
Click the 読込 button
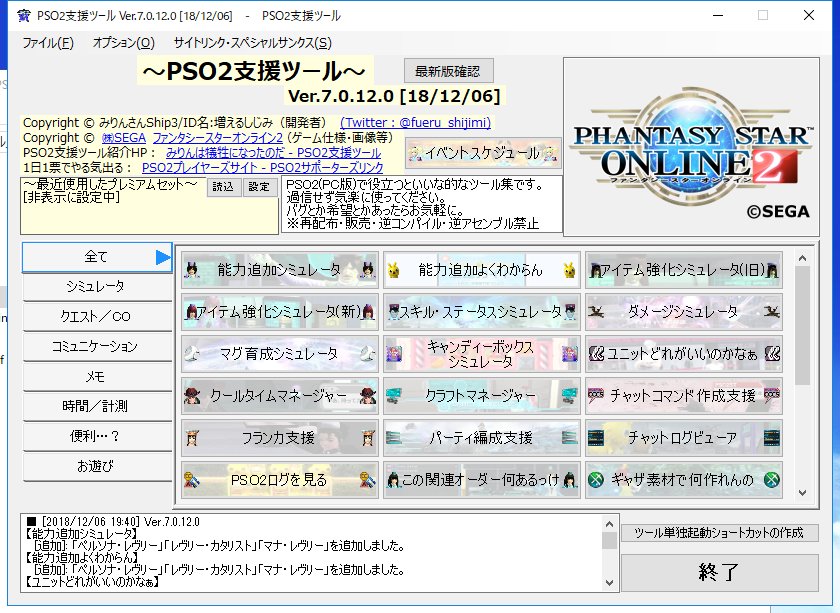pyautogui.click(x=223, y=186)
